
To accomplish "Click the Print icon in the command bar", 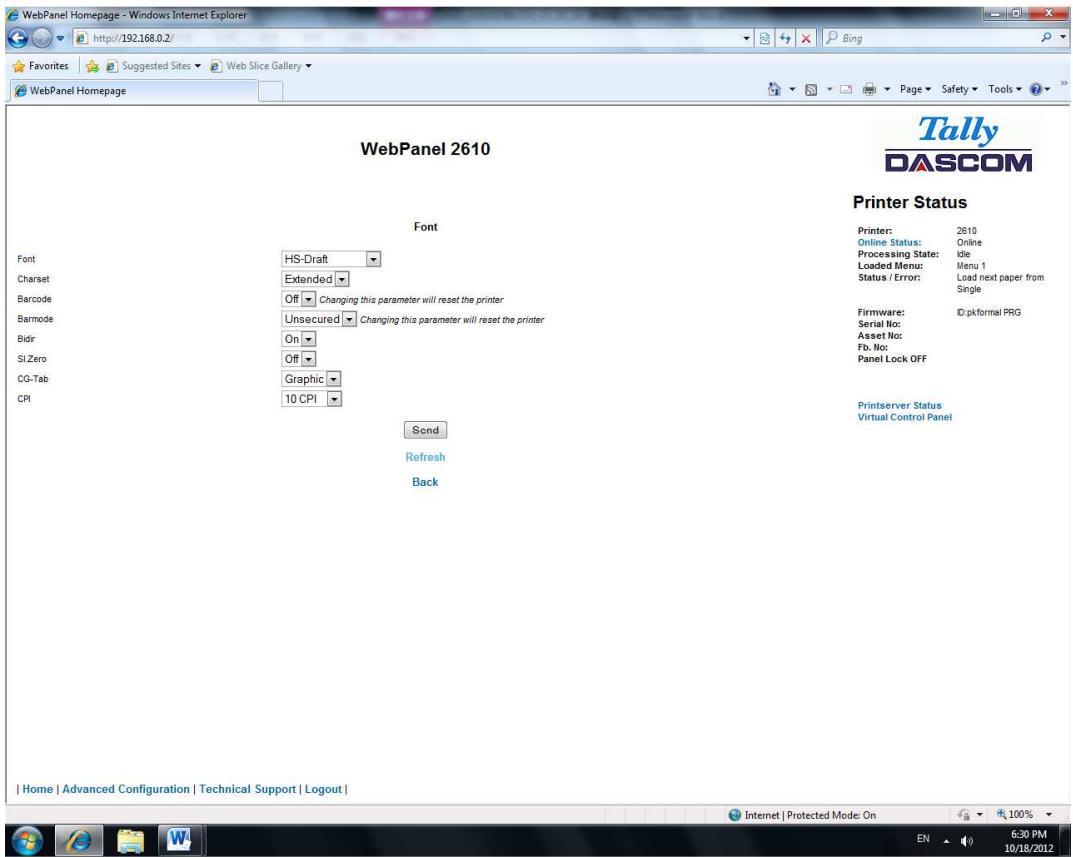I will [x=868, y=88].
